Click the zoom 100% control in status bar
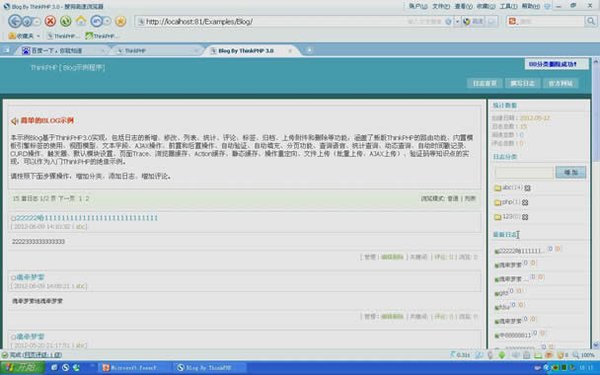The image size is (600, 375). point(584,355)
